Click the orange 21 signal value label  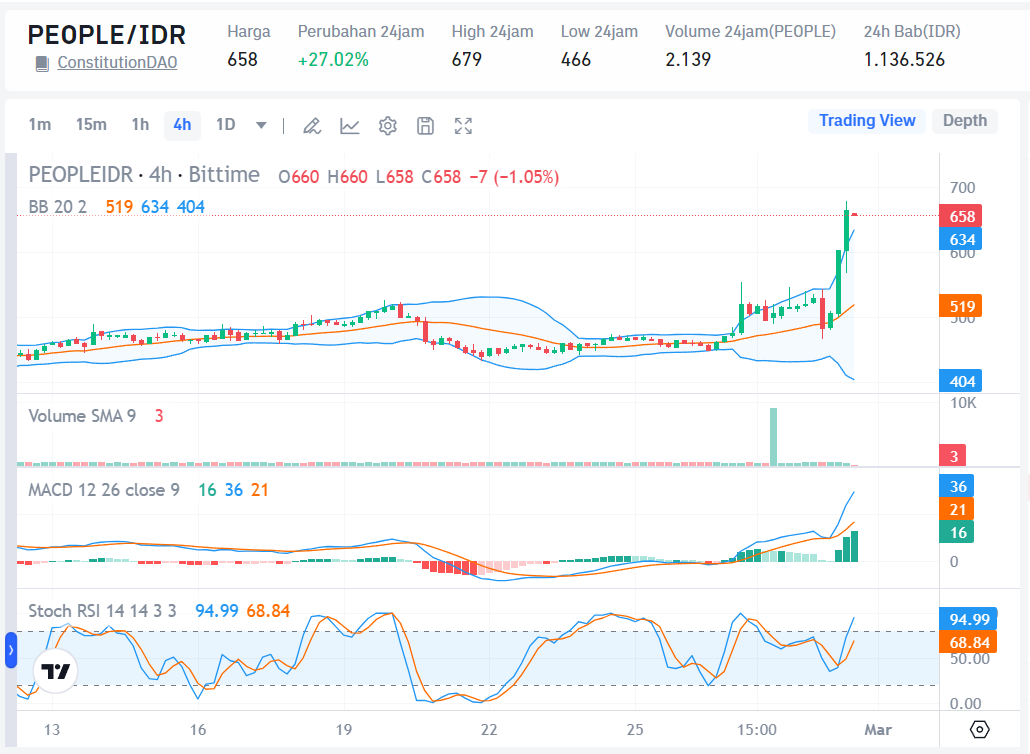click(957, 510)
